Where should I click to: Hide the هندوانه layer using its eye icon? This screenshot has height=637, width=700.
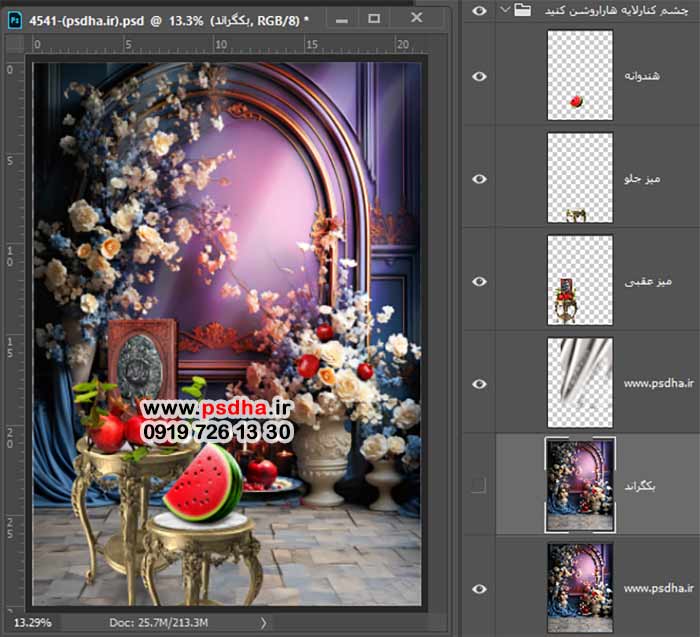pyautogui.click(x=479, y=75)
